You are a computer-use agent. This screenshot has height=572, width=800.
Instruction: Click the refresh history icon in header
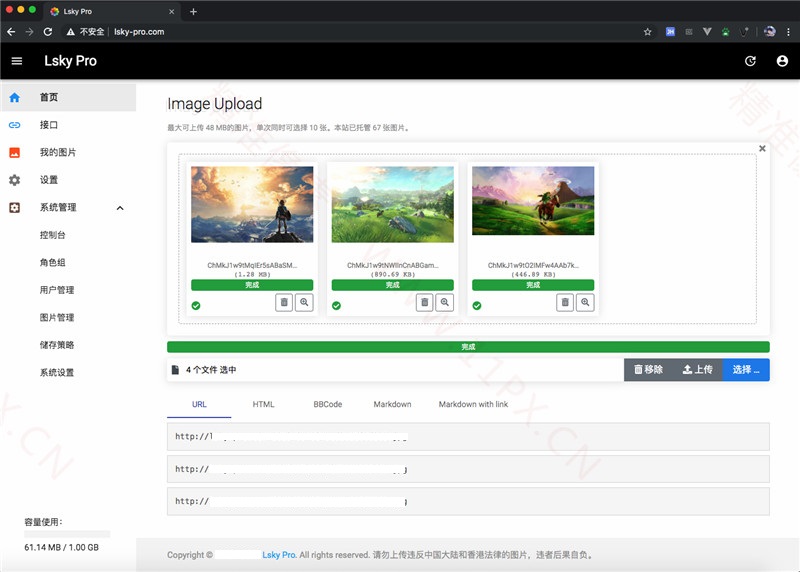click(x=751, y=61)
